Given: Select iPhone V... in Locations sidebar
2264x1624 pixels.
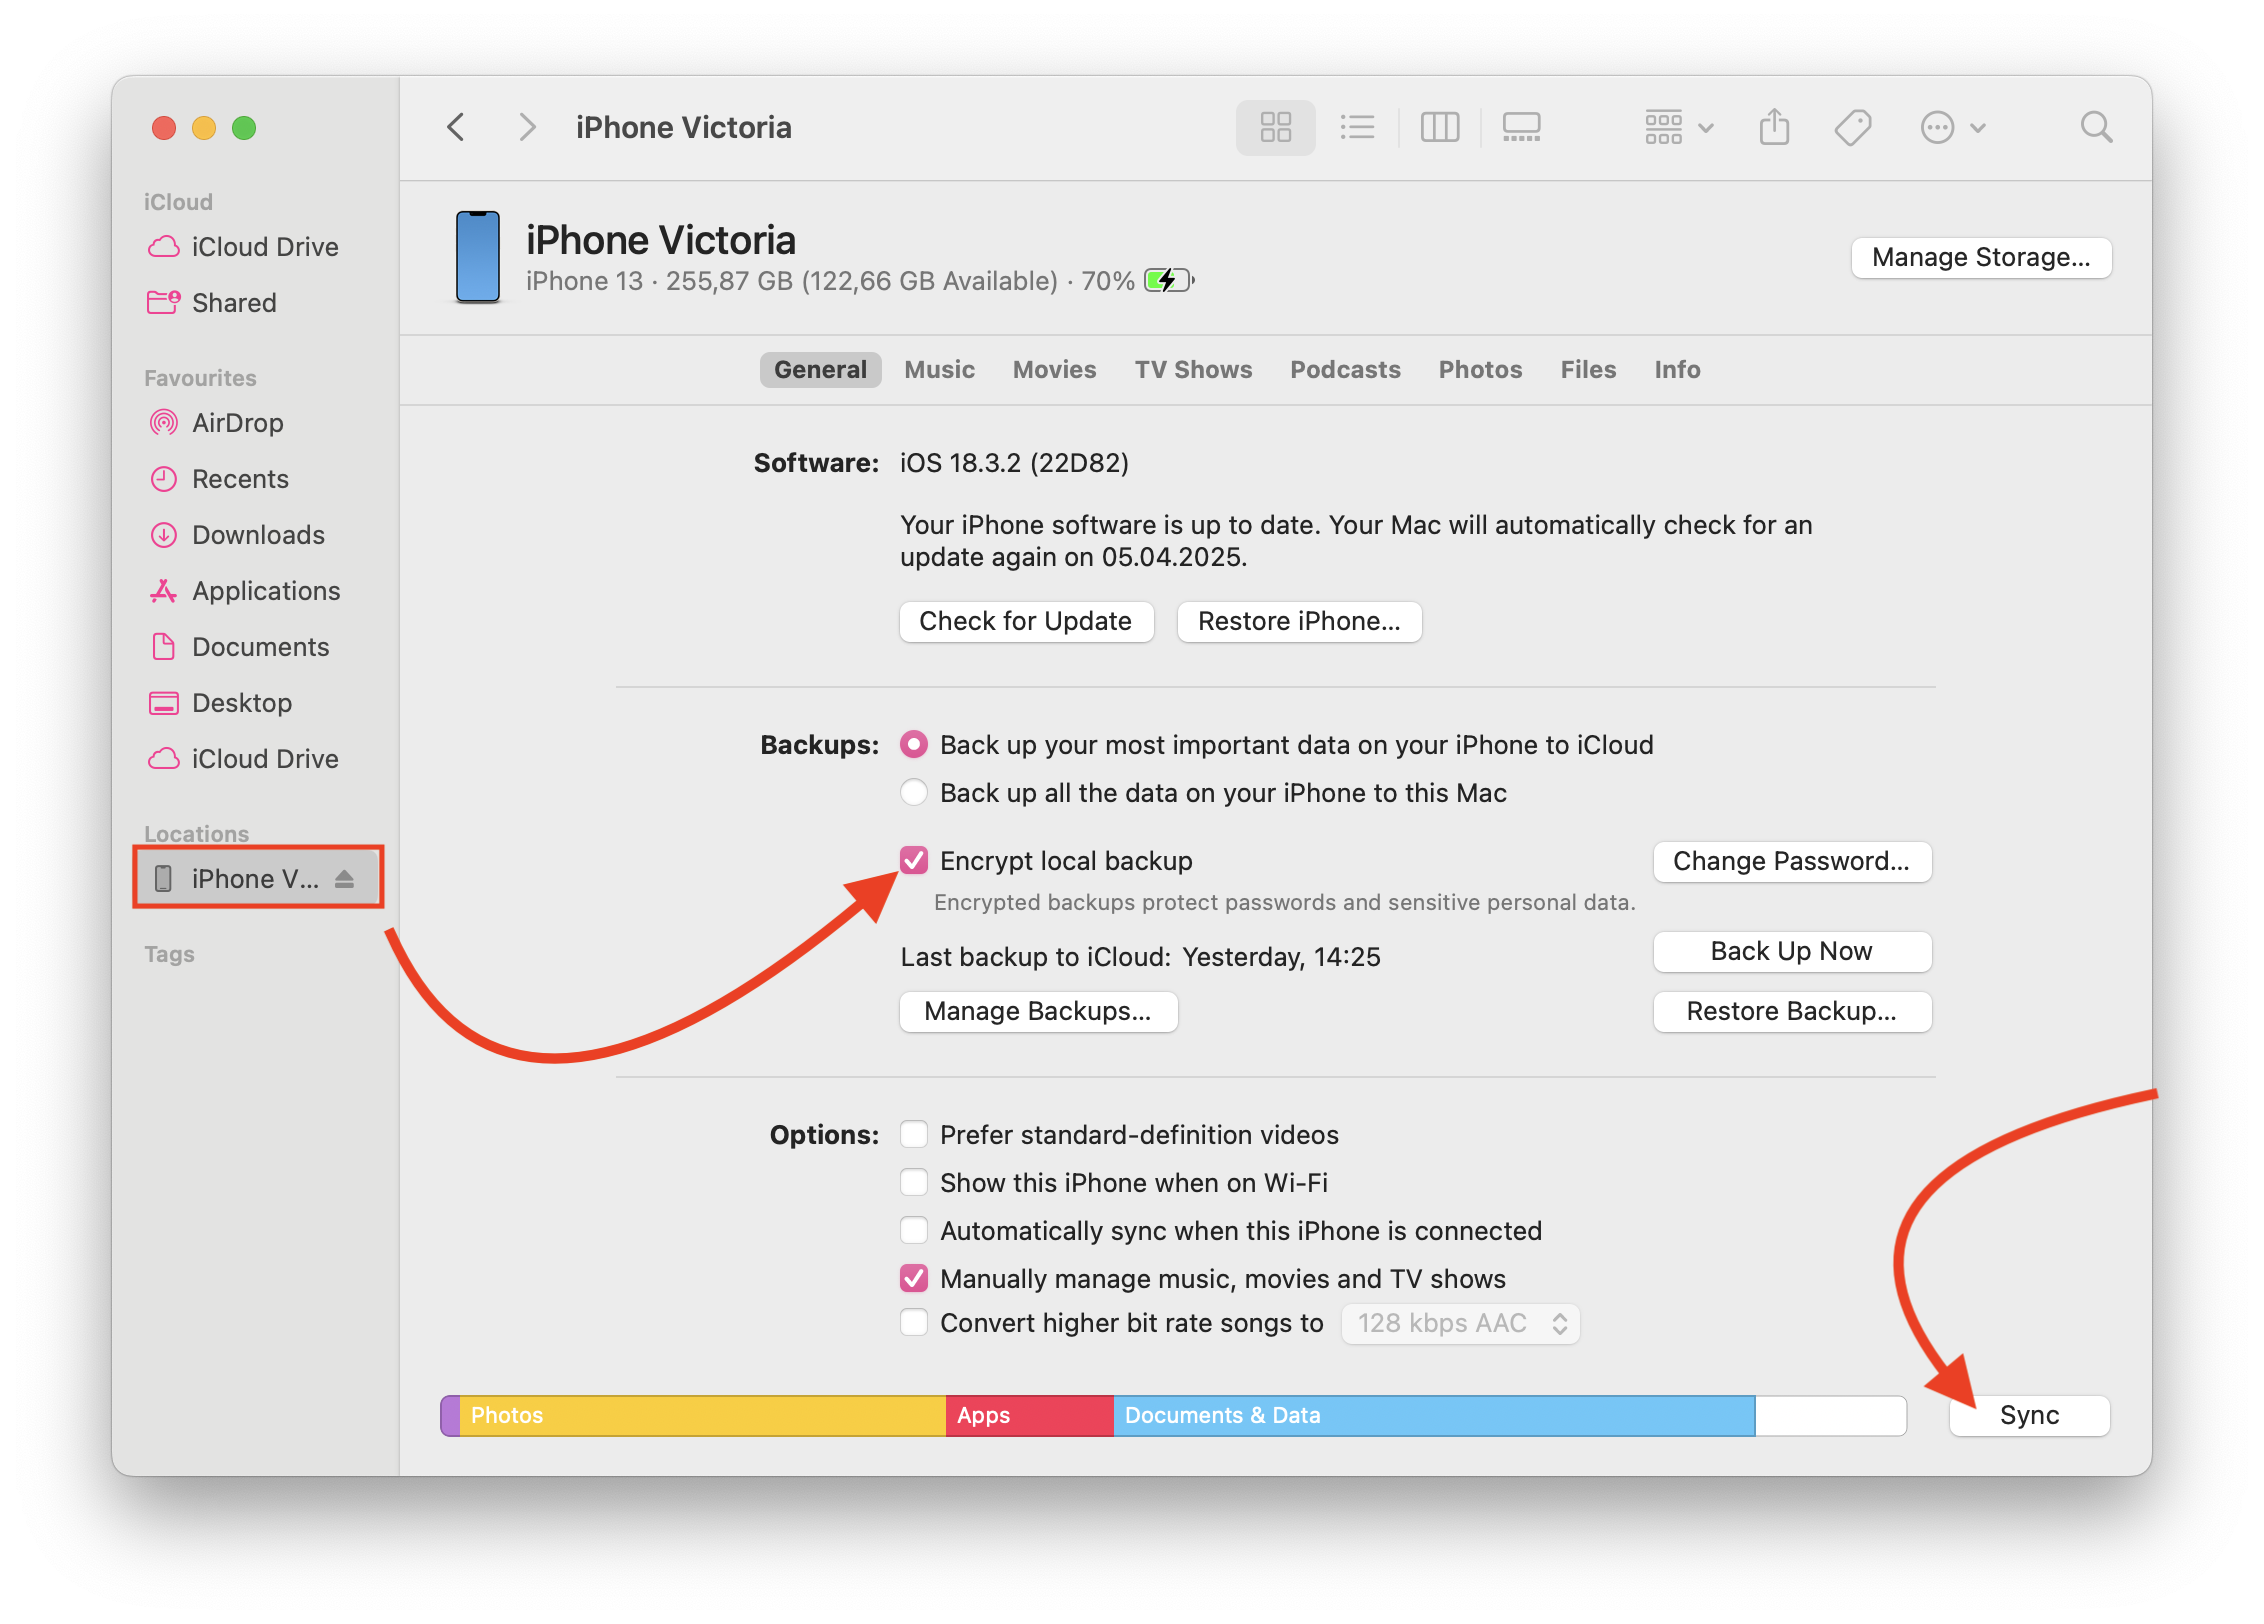Looking at the screenshot, I should (x=258, y=879).
